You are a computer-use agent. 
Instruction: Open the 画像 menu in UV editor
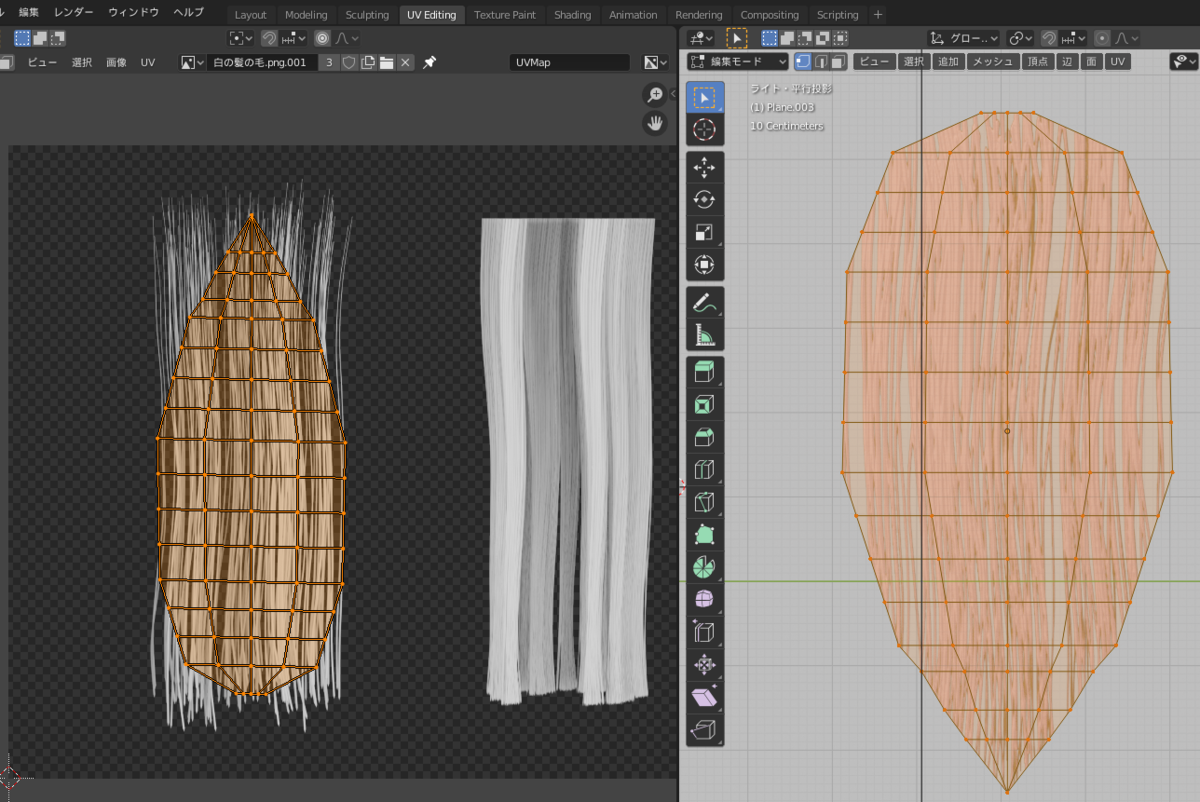click(x=116, y=62)
